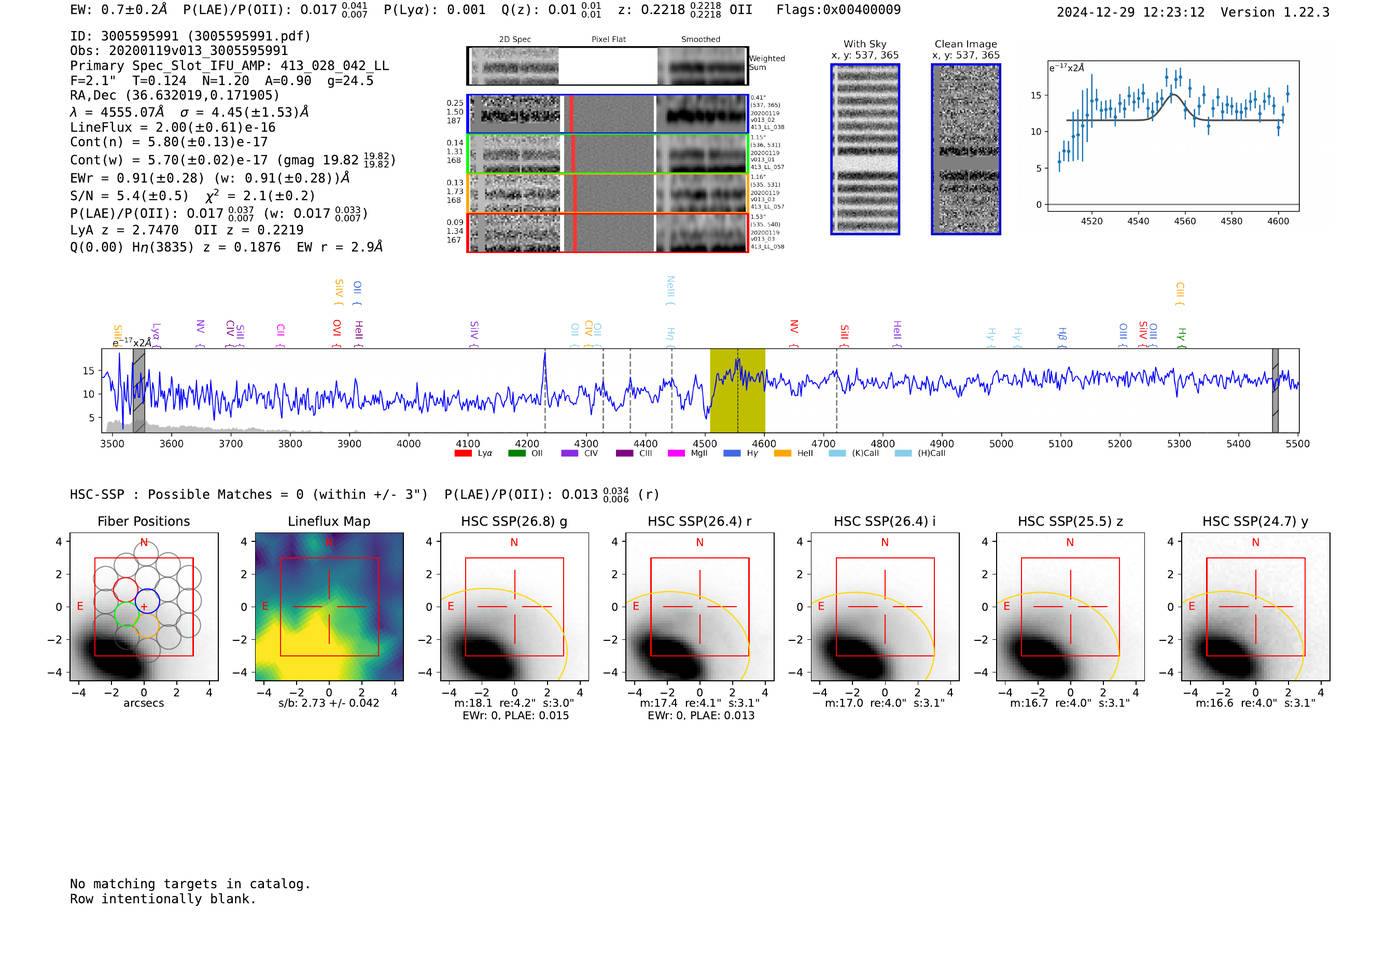Image resolution: width=1400 pixels, height=953 pixels.
Task: Click the No matching targets in catalog text
Action: 190,884
